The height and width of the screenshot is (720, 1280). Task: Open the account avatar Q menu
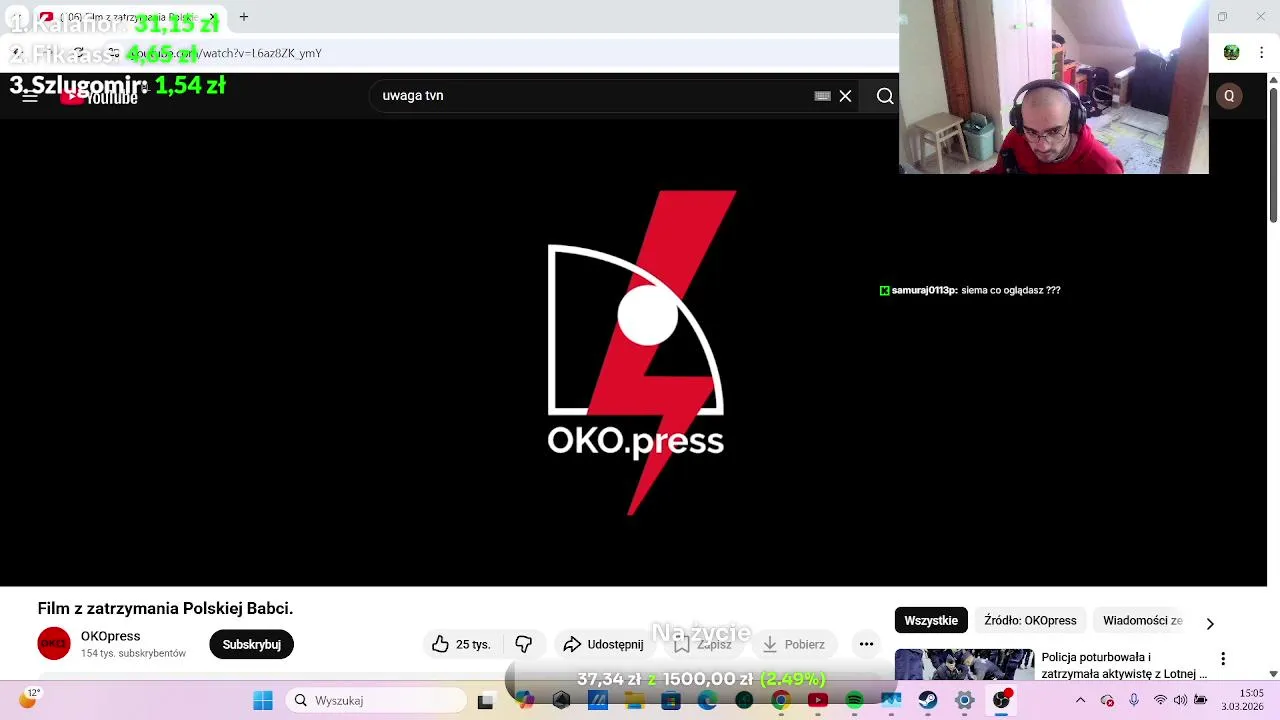(x=1229, y=96)
